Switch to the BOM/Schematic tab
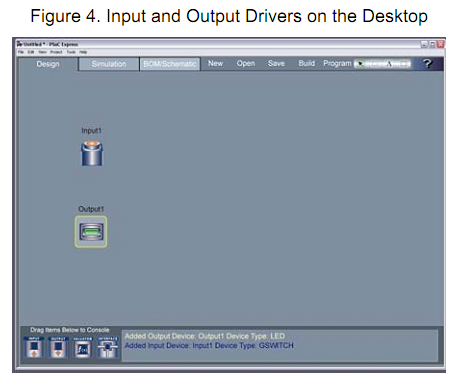Viewport: 450px width, 379px height. pyautogui.click(x=170, y=64)
